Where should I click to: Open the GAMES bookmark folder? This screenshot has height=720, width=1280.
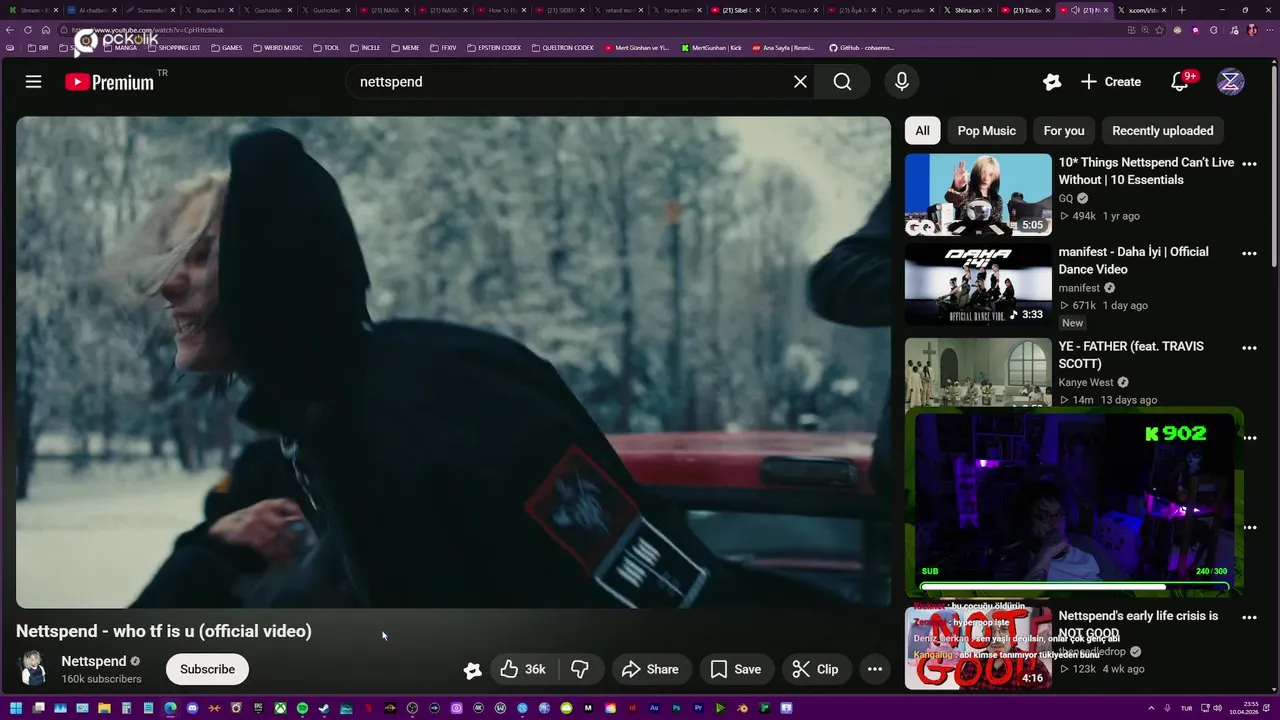point(226,47)
